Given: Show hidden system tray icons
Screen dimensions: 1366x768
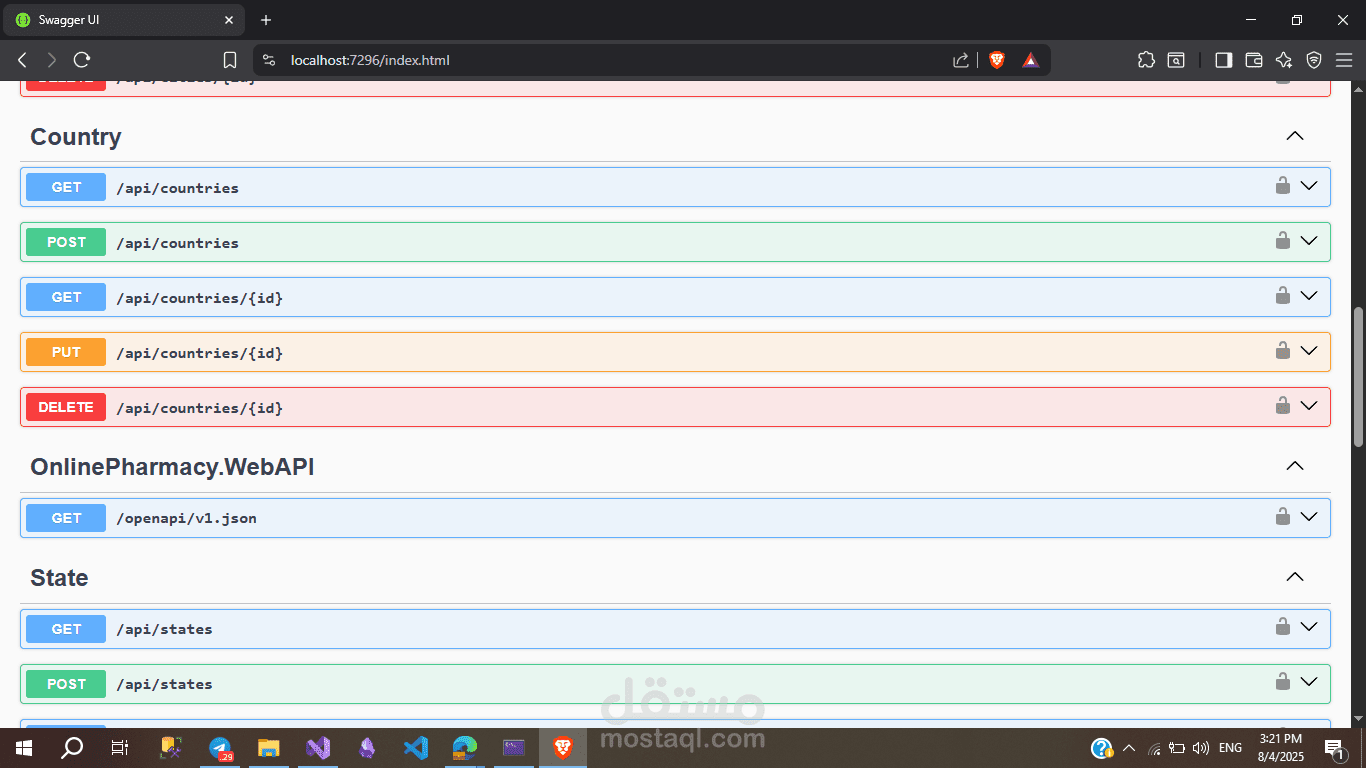Looking at the screenshot, I should [1129, 748].
